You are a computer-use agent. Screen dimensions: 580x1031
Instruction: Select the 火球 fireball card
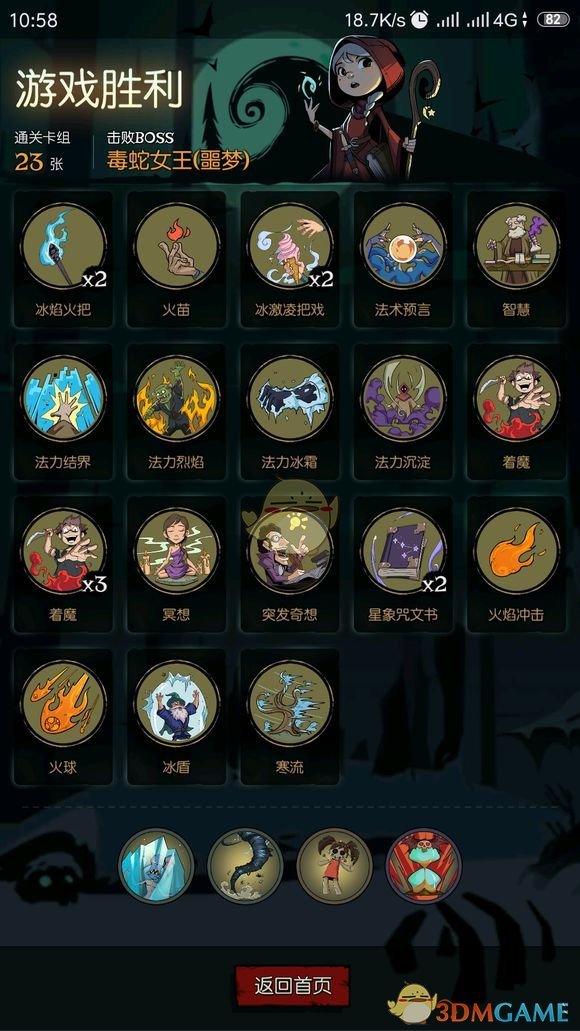point(63,717)
